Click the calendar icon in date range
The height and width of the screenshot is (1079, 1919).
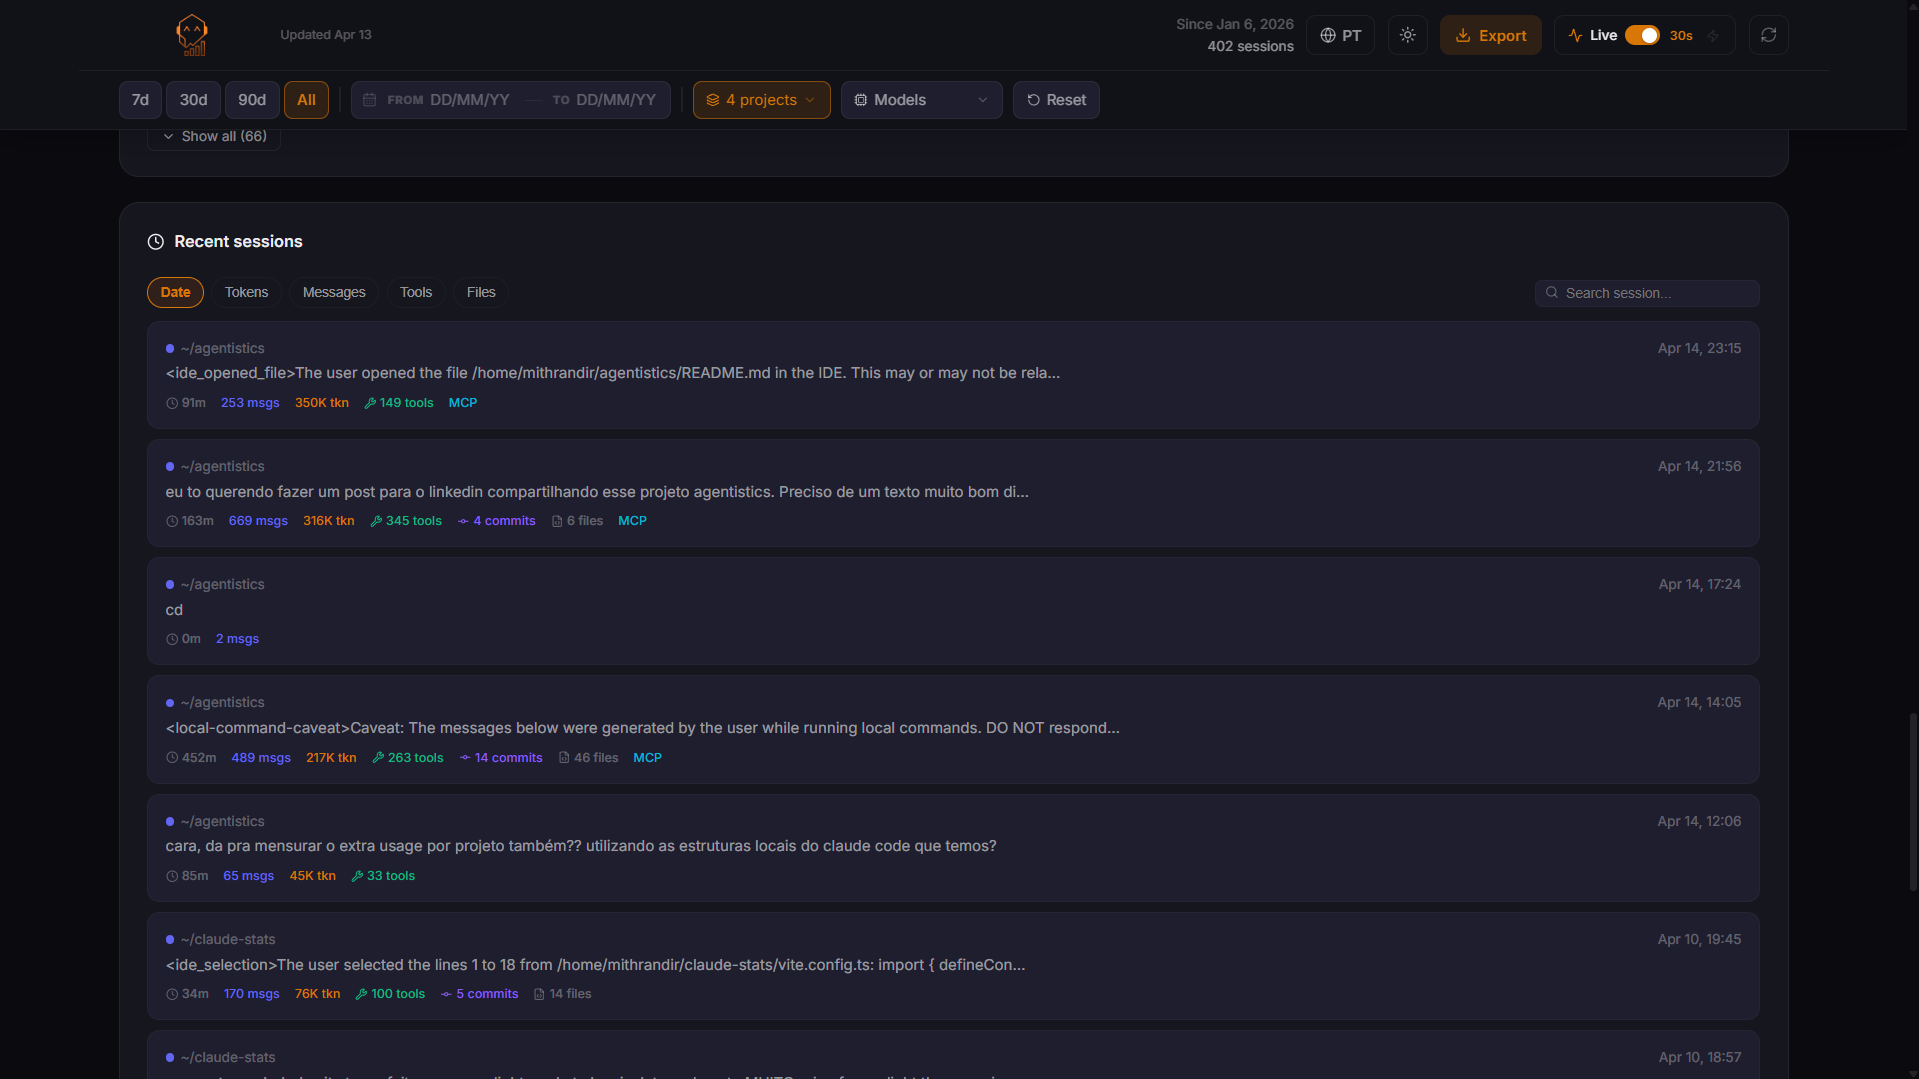coord(369,100)
